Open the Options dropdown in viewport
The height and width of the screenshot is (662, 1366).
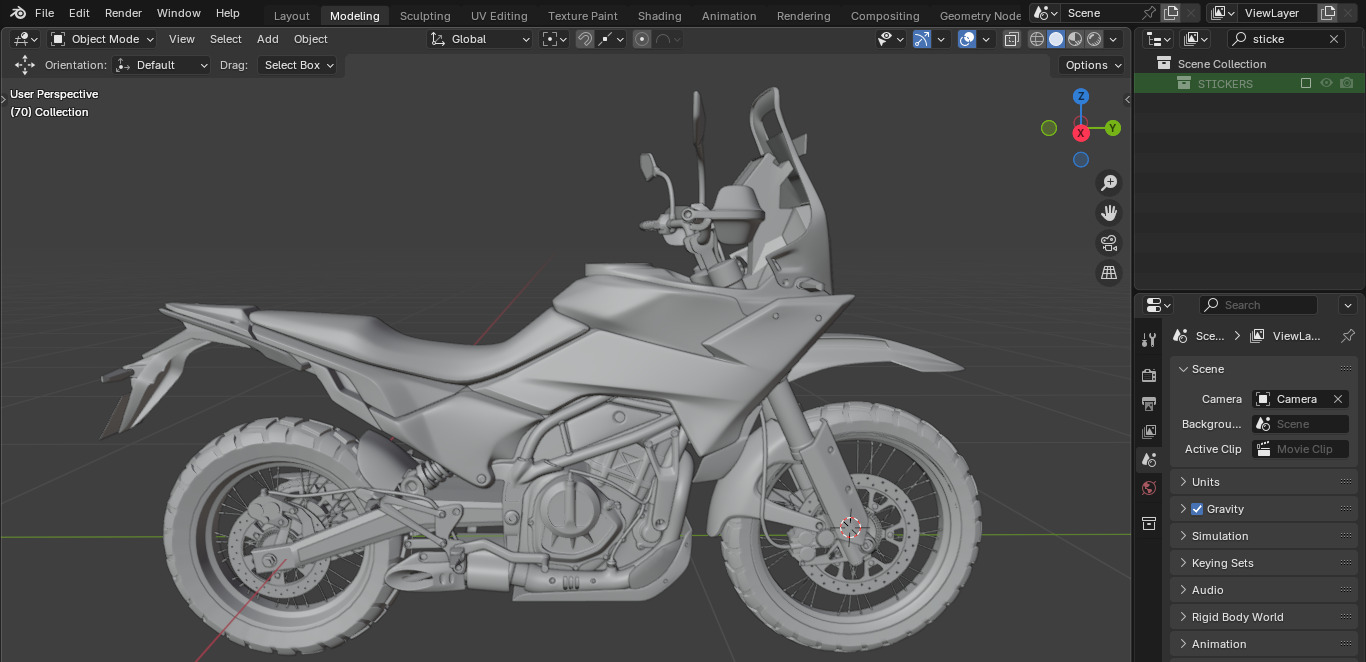pos(1093,65)
